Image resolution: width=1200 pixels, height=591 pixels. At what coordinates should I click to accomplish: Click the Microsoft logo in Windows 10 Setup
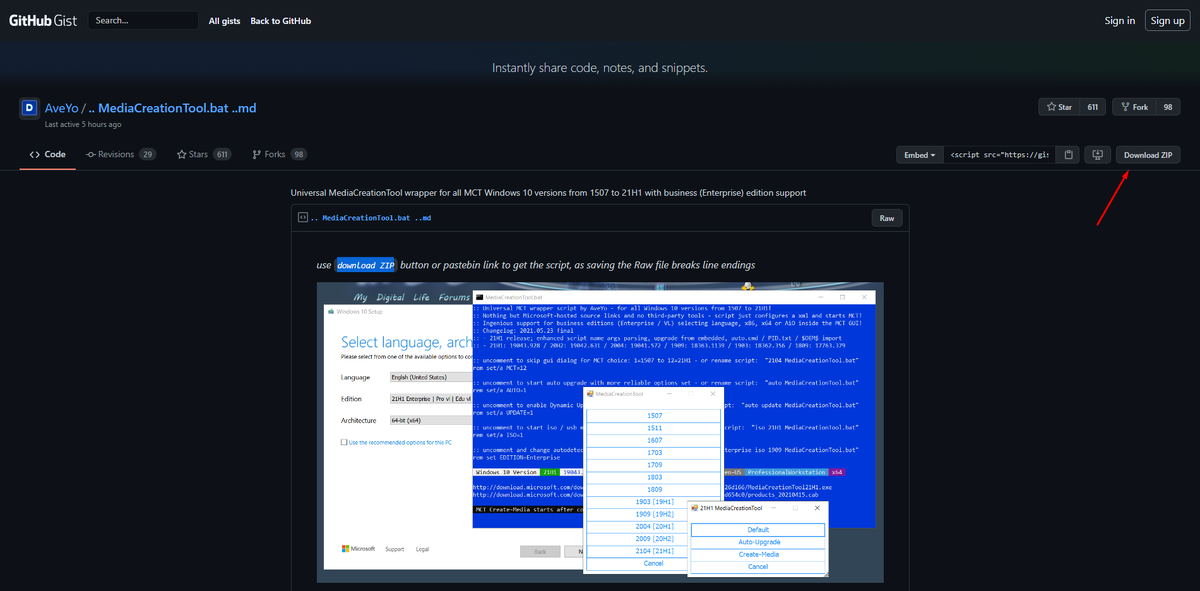point(358,549)
